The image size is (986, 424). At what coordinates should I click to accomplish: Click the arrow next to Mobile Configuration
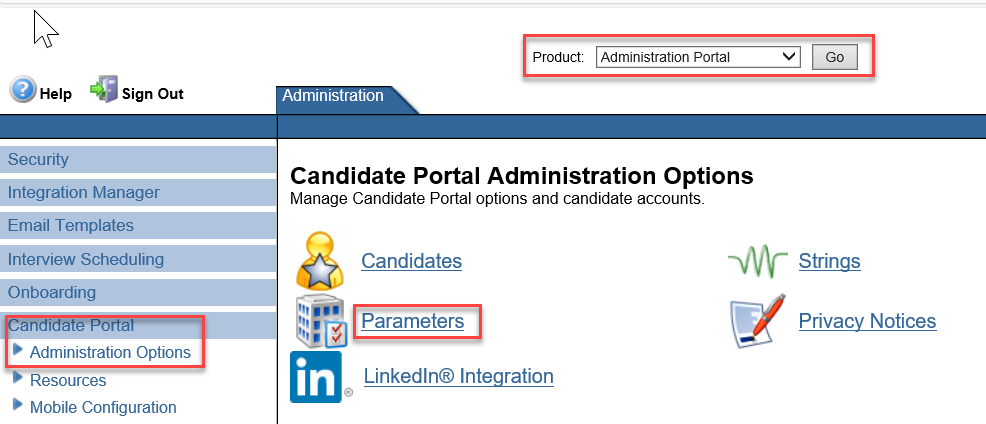[x=18, y=404]
